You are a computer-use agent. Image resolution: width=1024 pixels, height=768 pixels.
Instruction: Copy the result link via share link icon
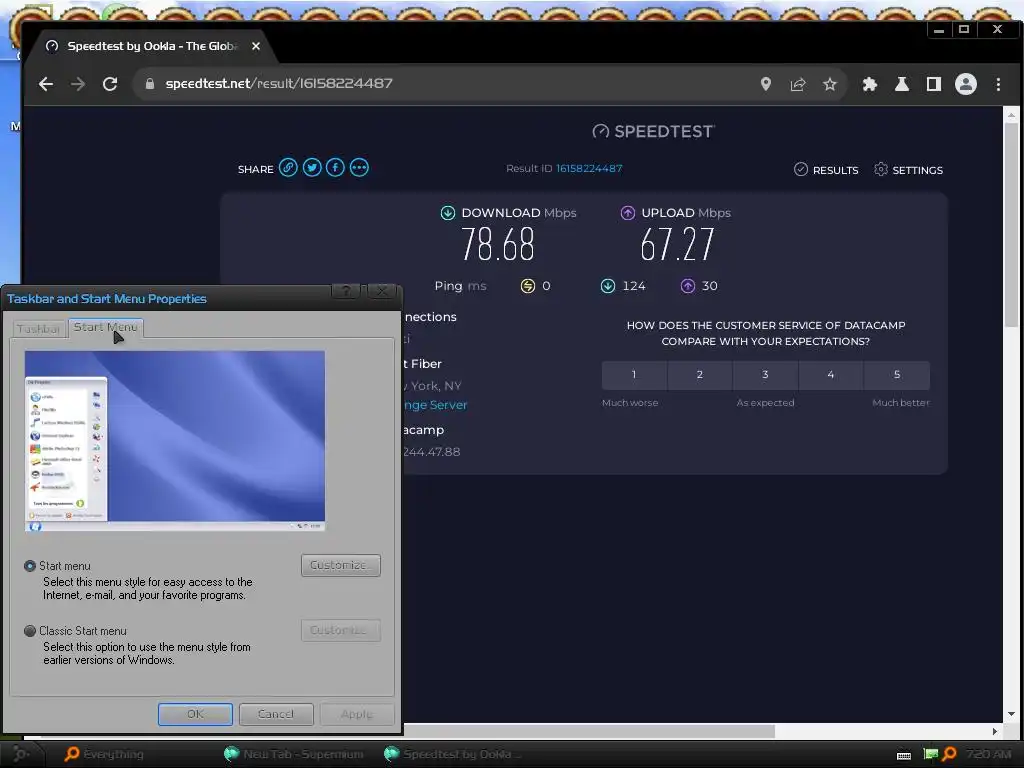tap(288, 168)
